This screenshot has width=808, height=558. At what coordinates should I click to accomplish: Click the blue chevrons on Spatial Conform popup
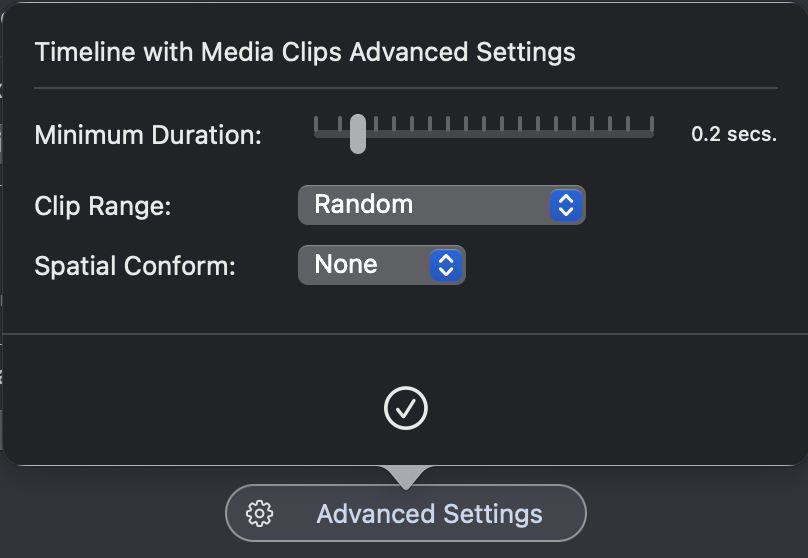point(446,265)
